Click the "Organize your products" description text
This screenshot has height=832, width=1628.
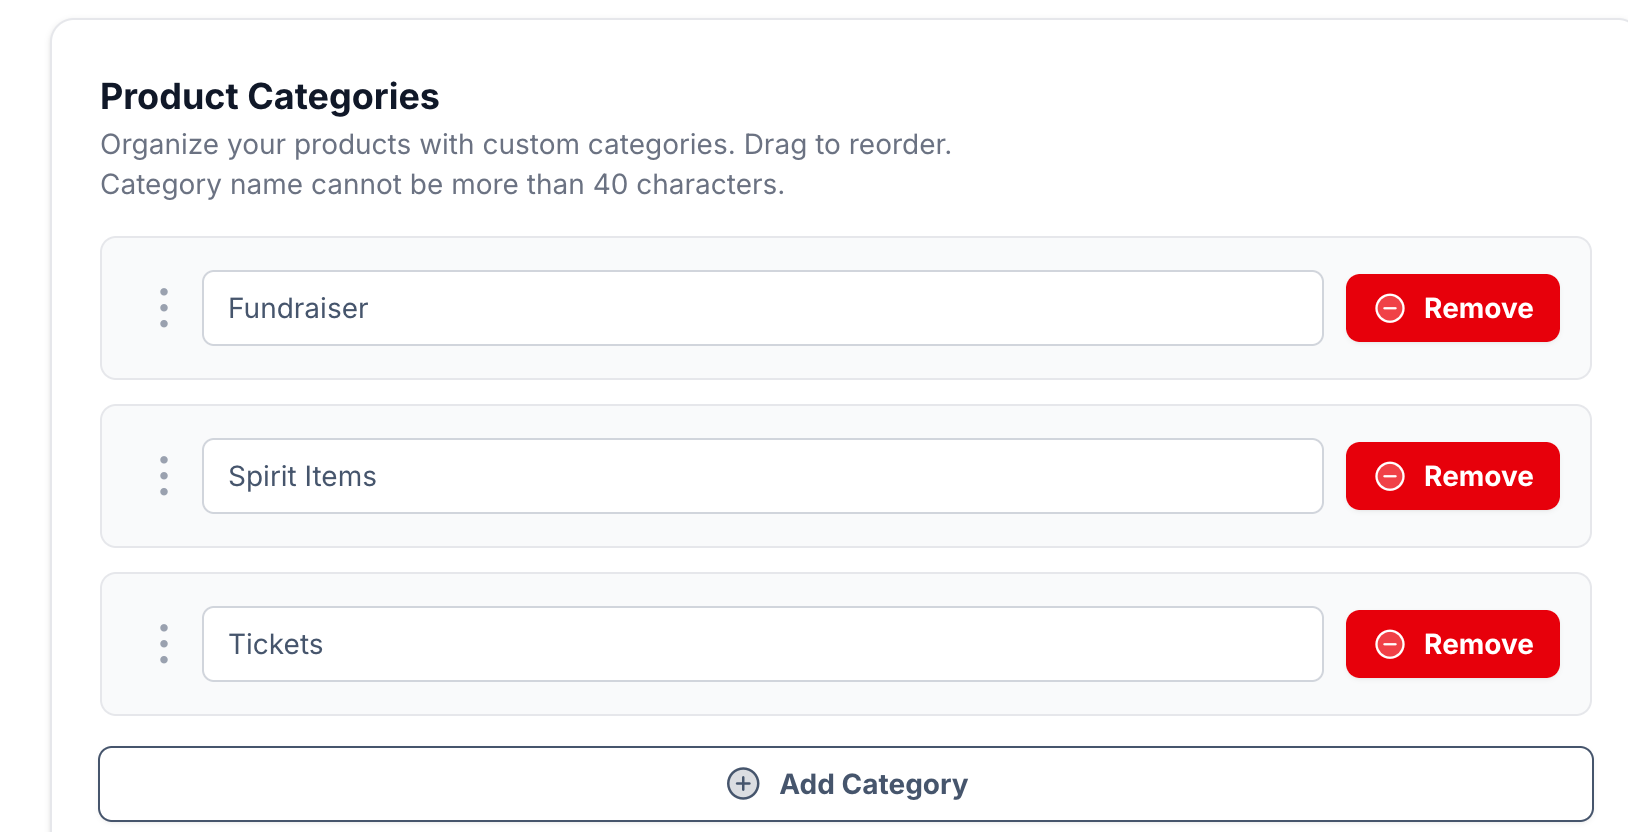526,145
